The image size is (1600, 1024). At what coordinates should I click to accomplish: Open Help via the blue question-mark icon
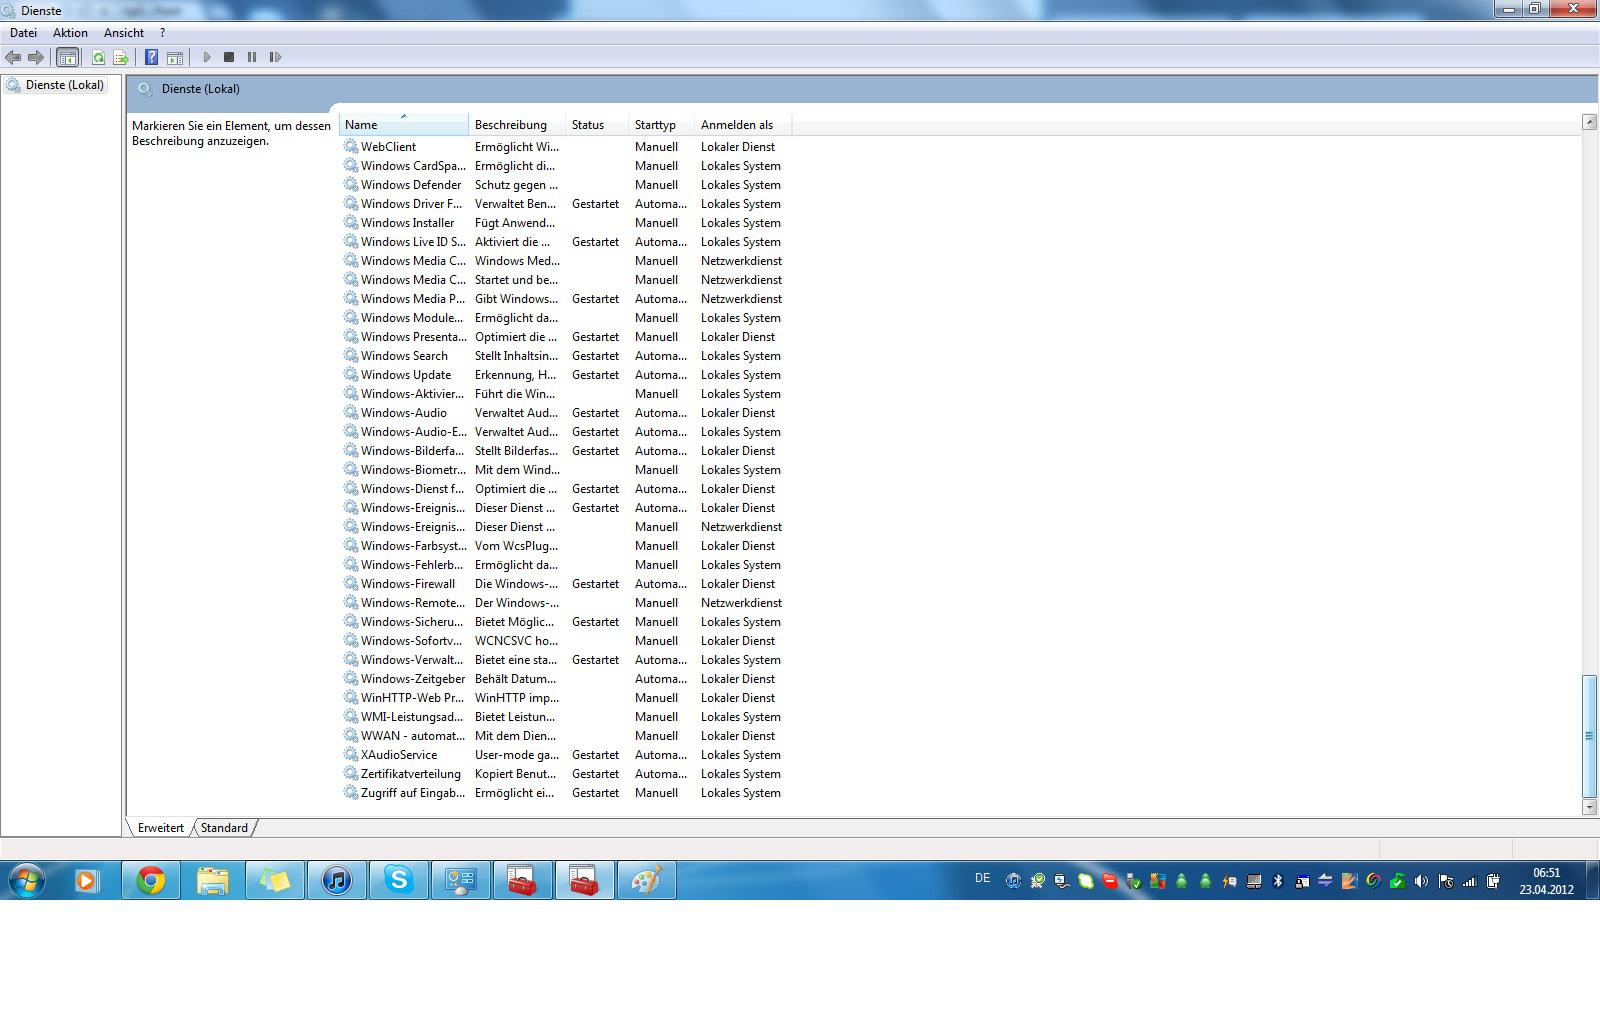click(151, 57)
